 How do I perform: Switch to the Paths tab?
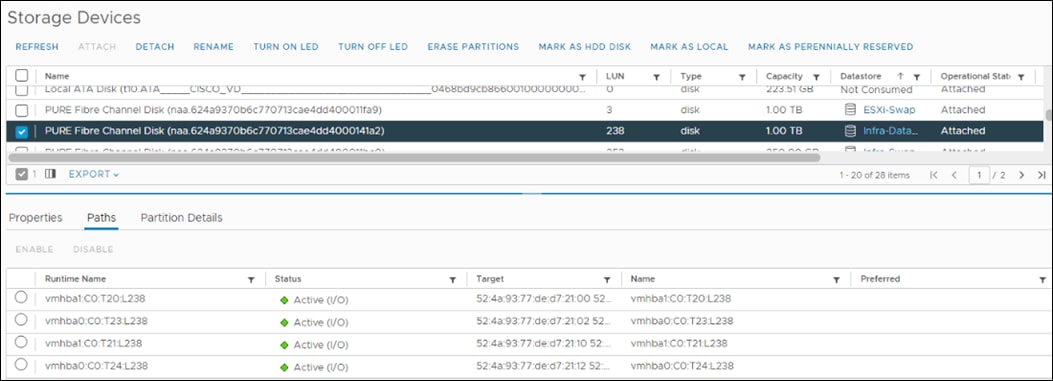point(101,218)
